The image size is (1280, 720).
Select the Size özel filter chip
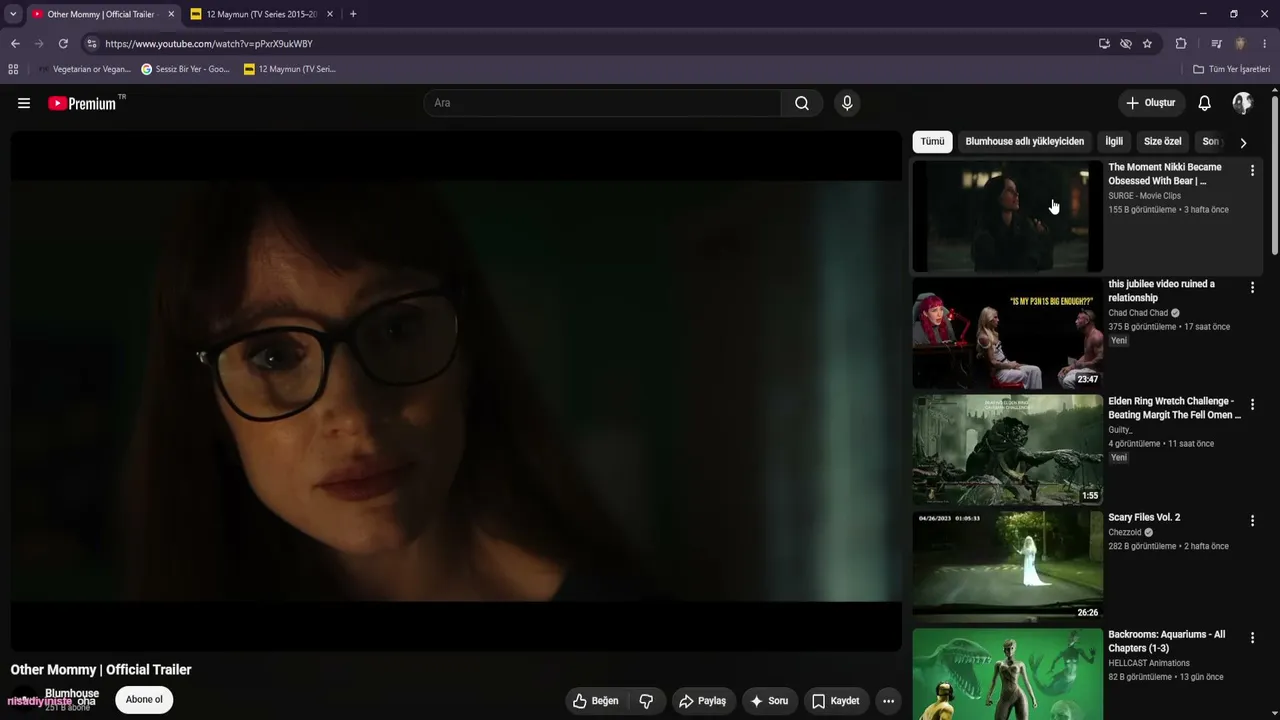(1163, 142)
